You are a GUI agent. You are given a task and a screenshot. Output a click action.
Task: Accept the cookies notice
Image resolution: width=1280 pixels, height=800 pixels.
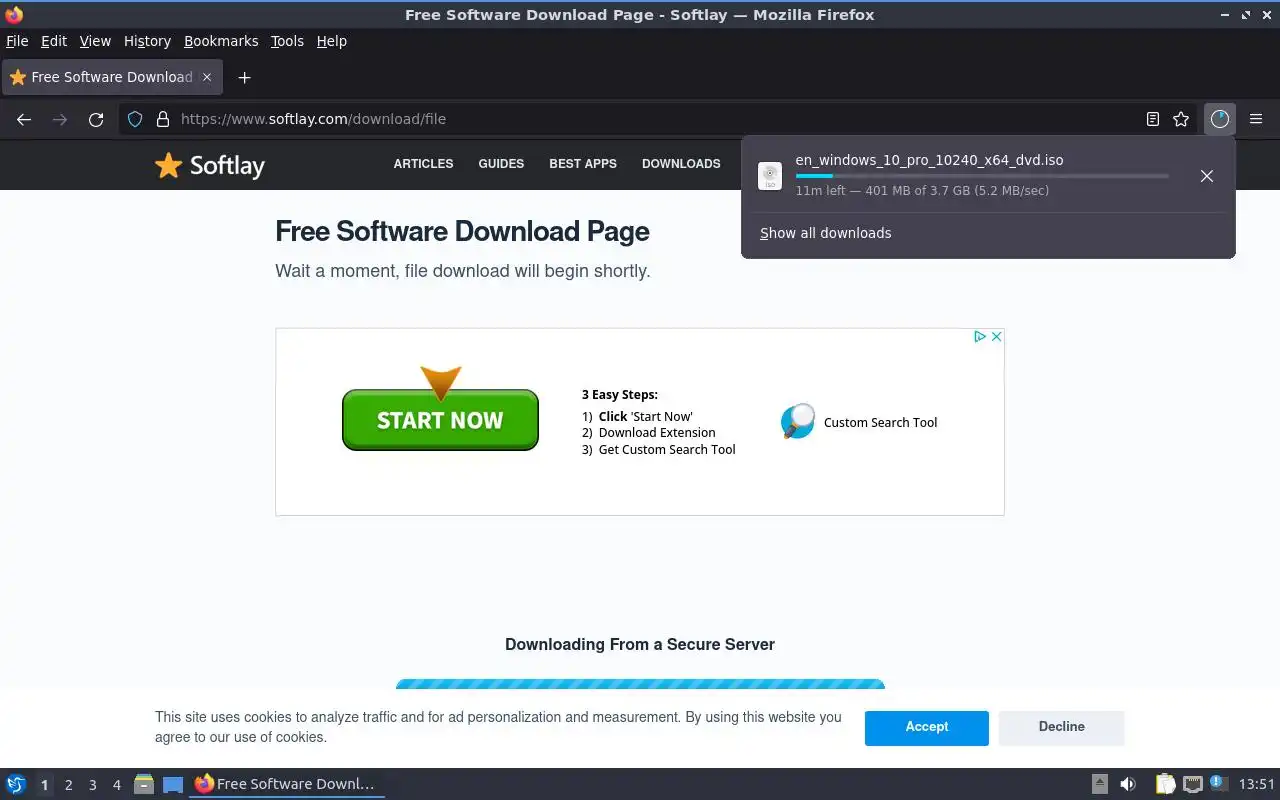pos(927,727)
